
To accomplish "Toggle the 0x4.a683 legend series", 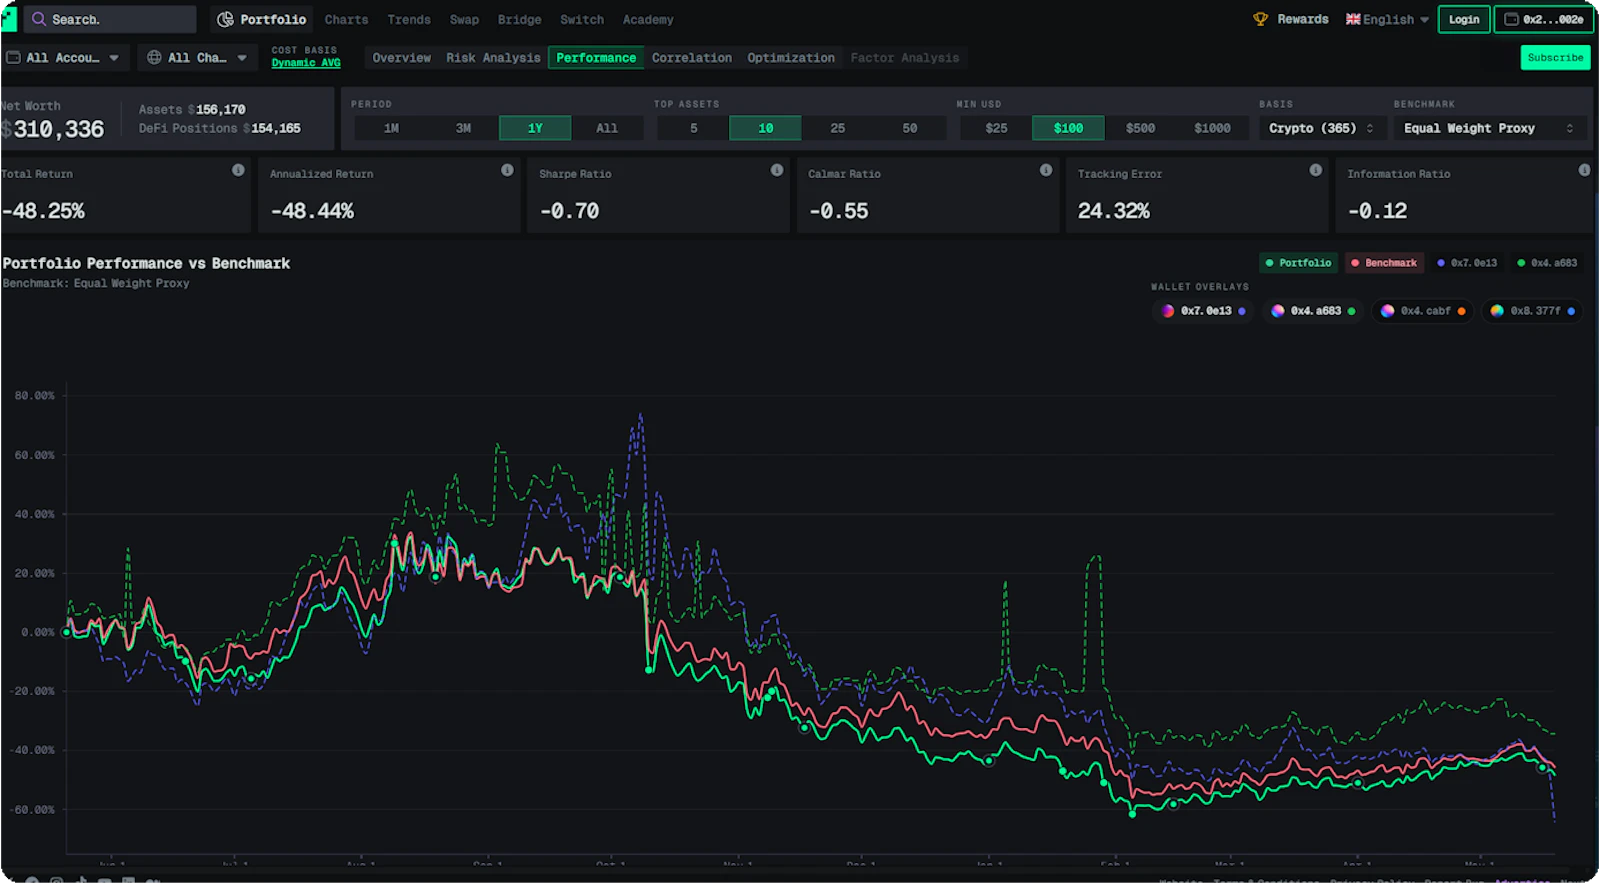I will point(1547,263).
